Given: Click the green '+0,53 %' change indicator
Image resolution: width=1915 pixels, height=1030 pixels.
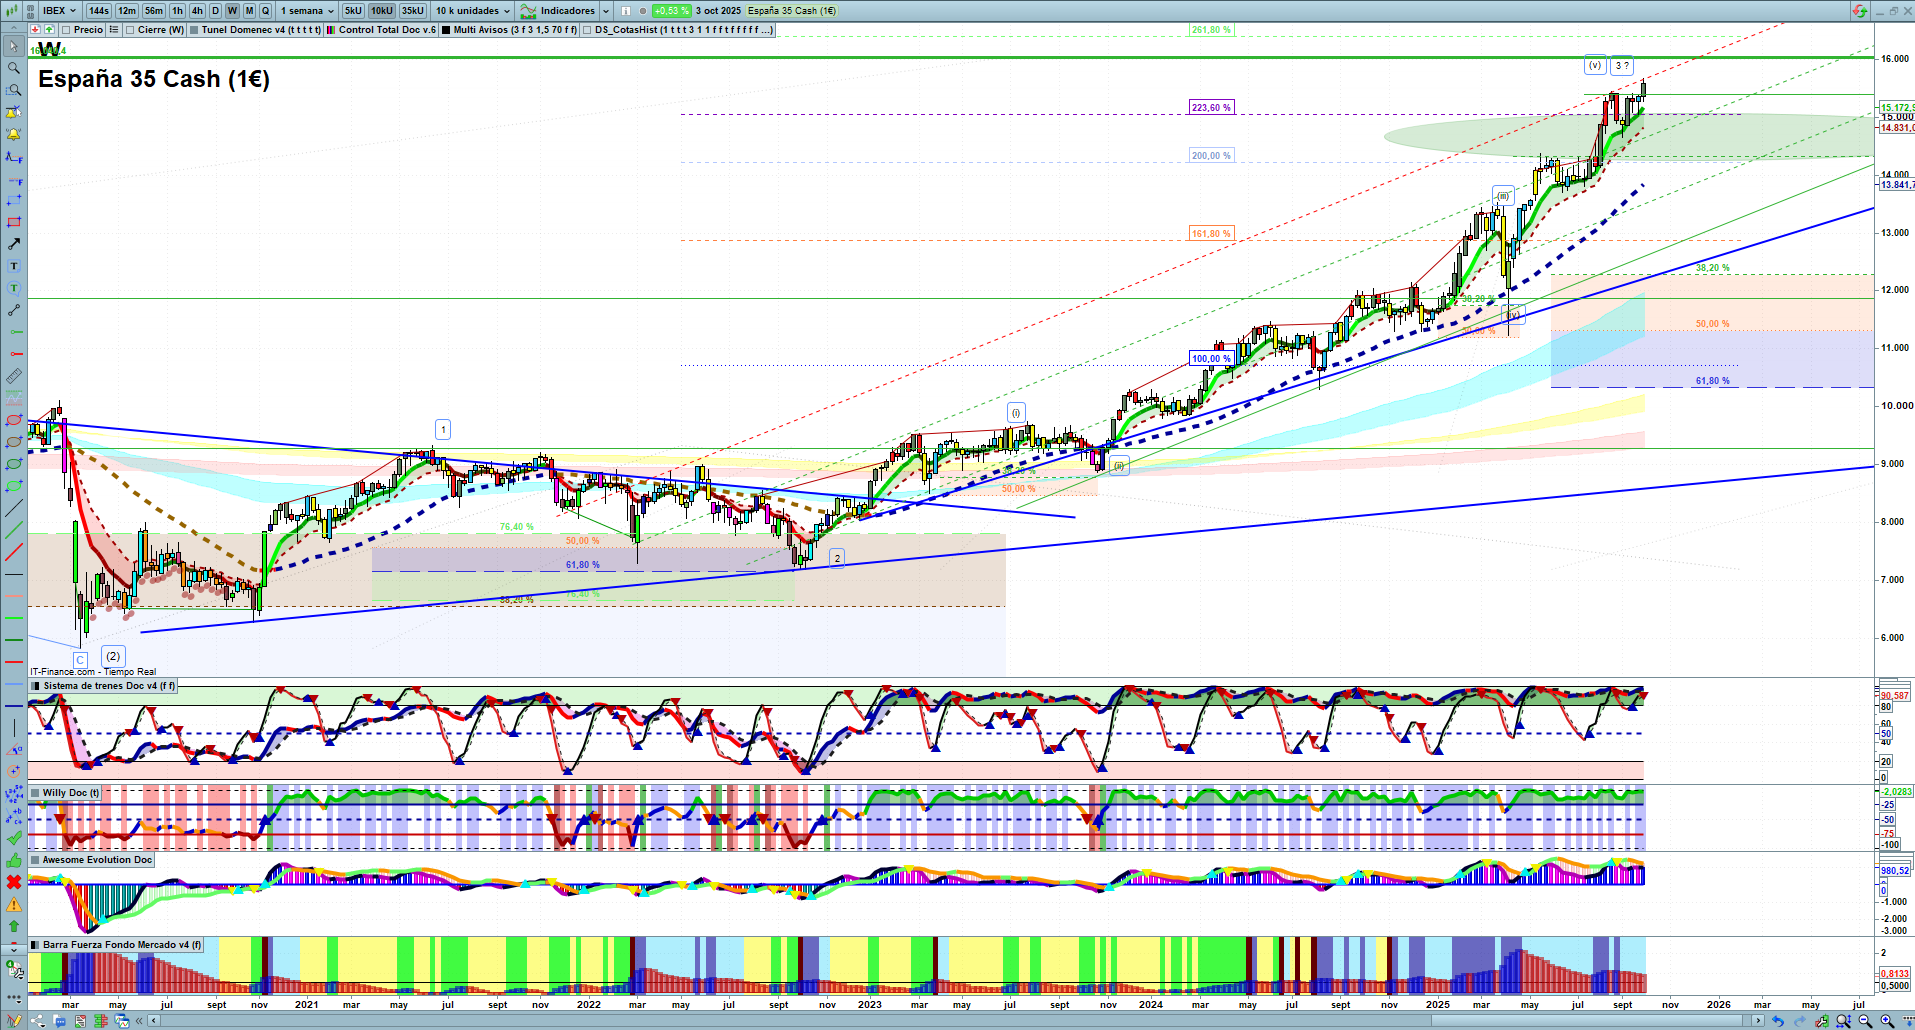Looking at the screenshot, I should [x=671, y=11].
